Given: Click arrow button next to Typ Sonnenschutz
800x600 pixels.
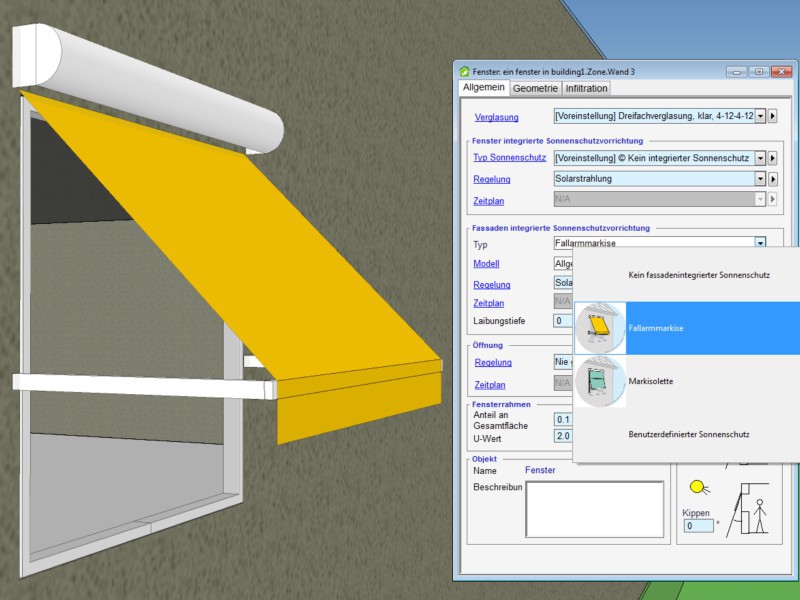Looking at the screenshot, I should [x=772, y=158].
